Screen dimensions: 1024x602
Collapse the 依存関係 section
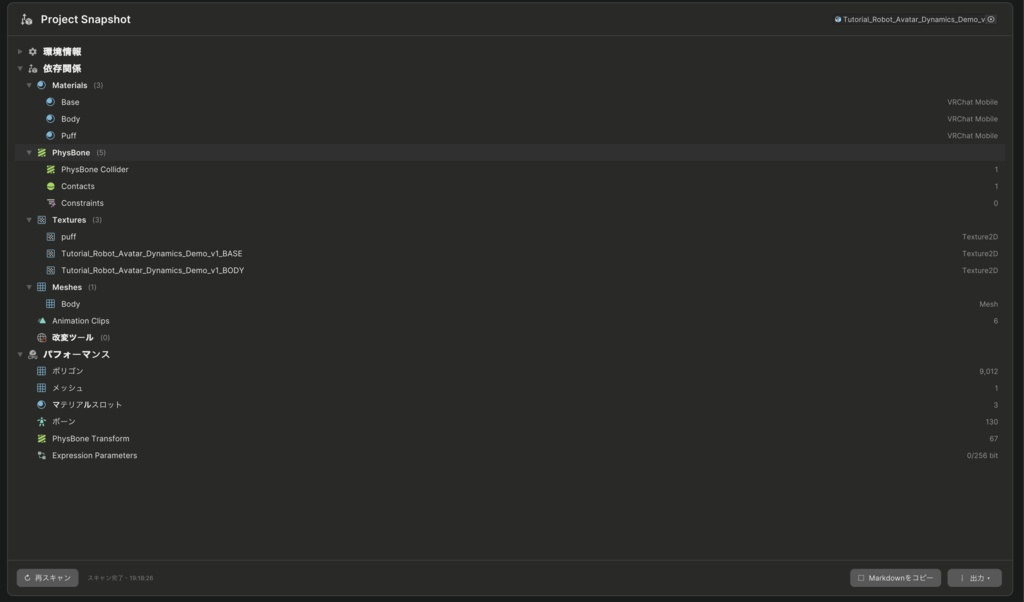pos(20,69)
